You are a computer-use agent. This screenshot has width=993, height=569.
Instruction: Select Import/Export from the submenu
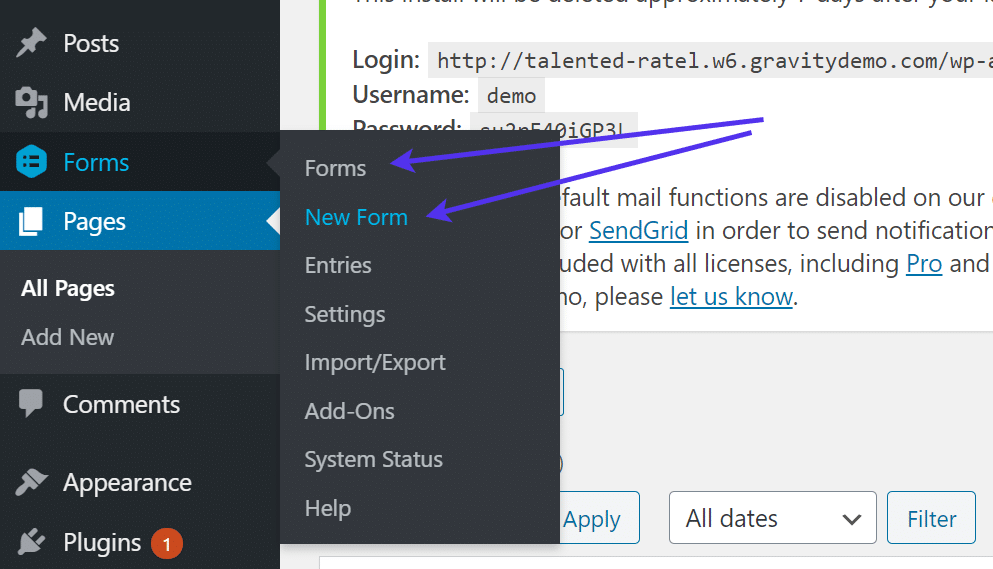point(375,362)
